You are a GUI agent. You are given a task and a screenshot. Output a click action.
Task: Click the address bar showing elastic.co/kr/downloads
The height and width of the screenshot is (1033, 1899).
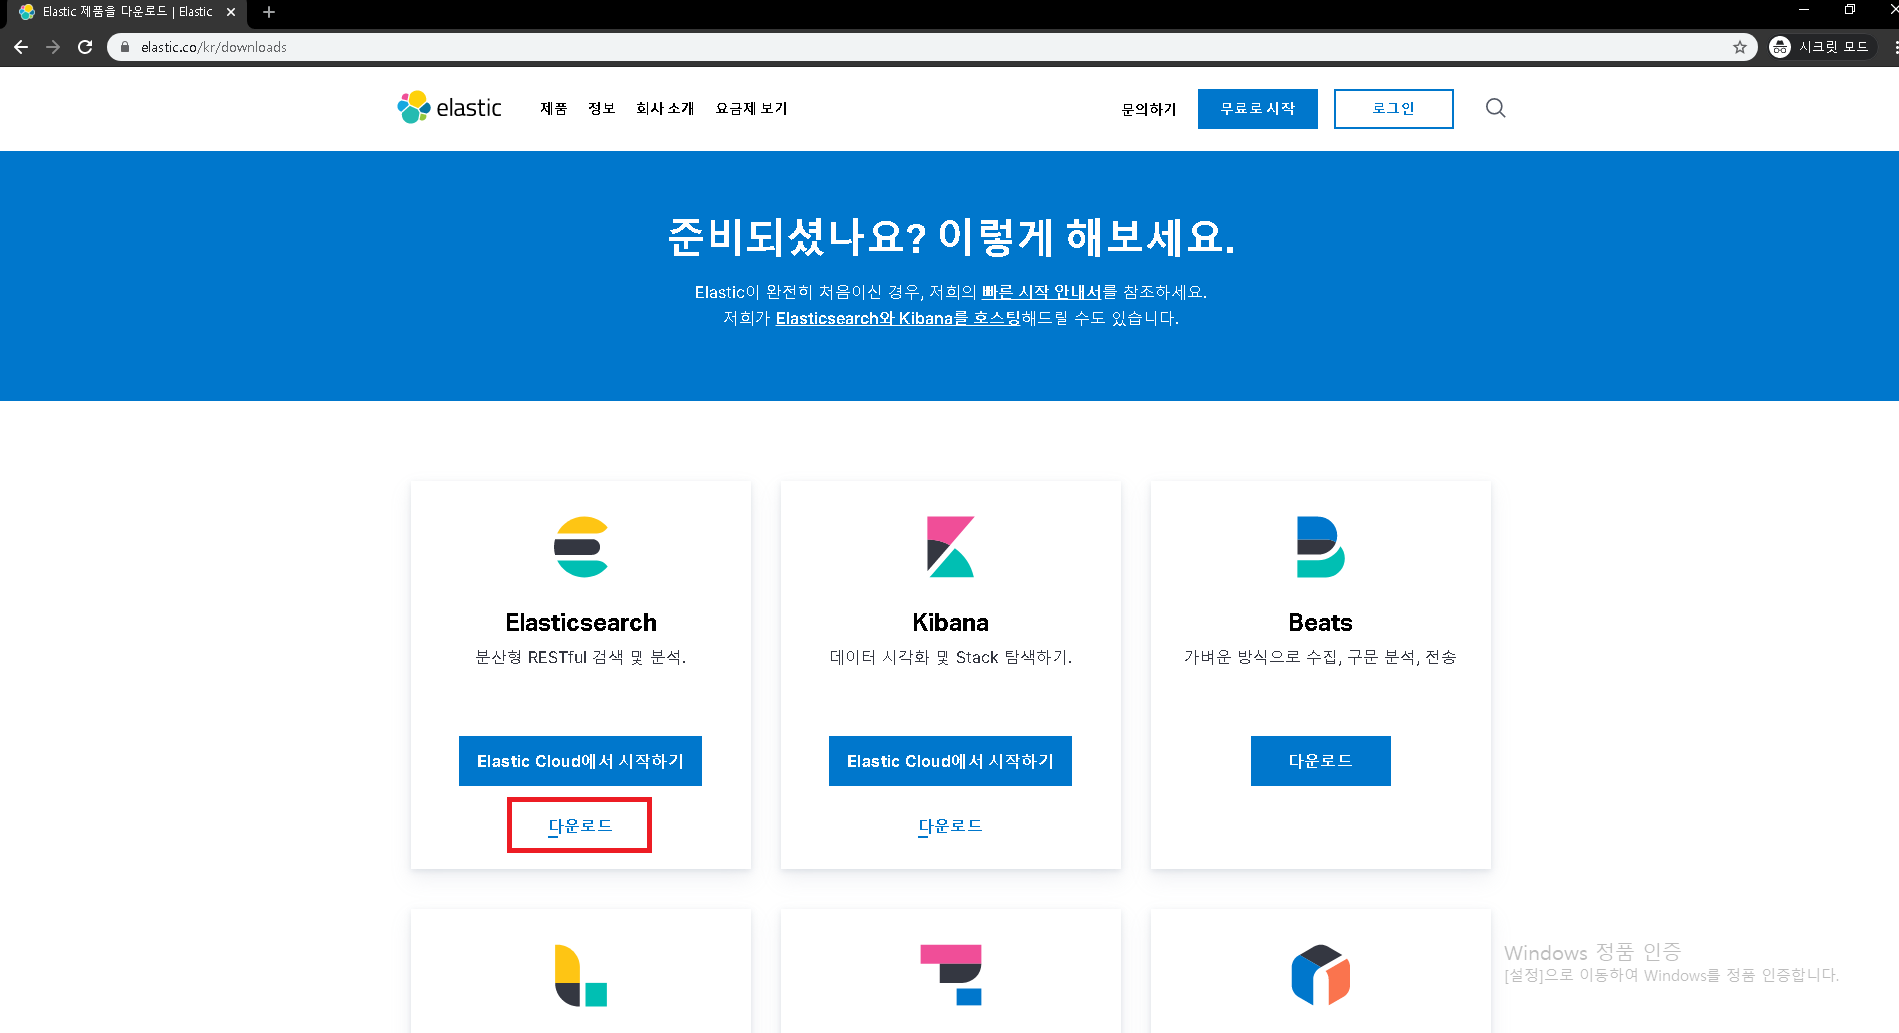point(930,47)
